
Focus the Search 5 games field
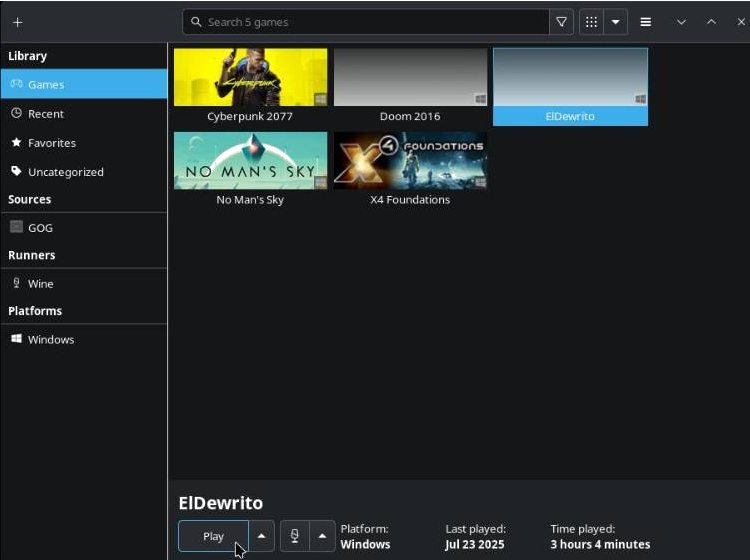coord(366,22)
